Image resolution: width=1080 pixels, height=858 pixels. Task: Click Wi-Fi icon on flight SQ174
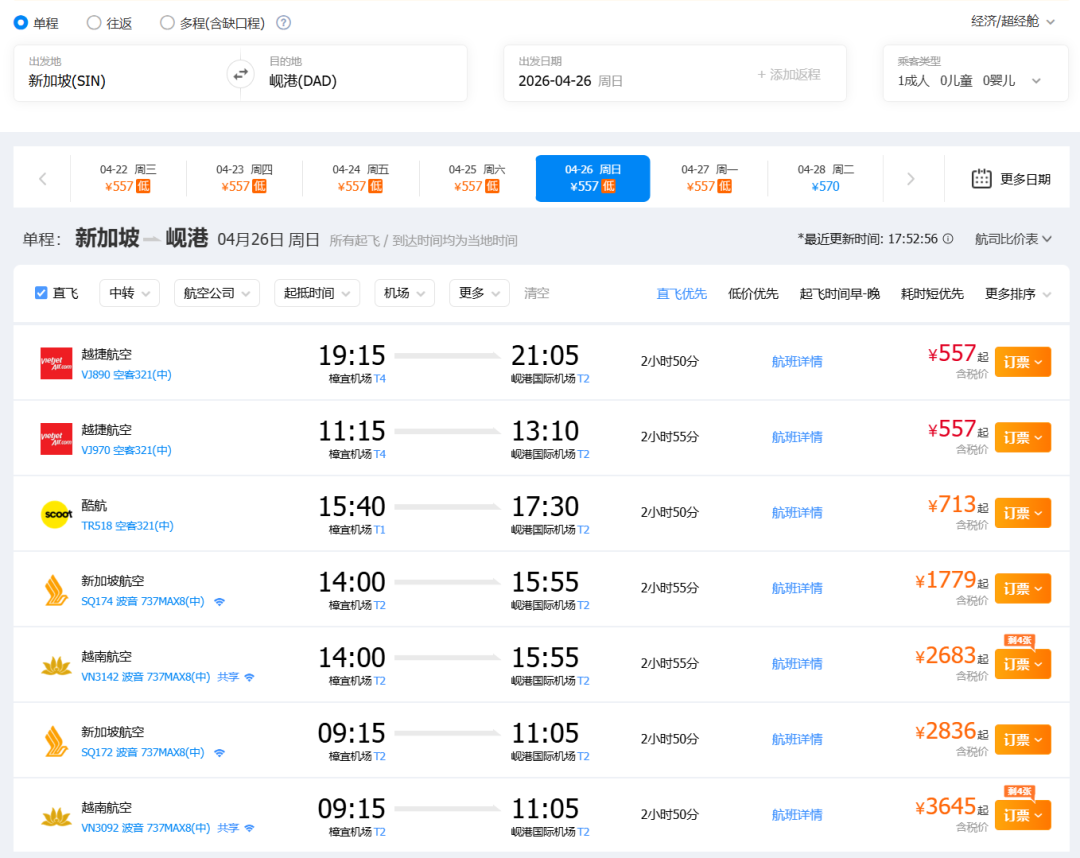tap(219, 602)
